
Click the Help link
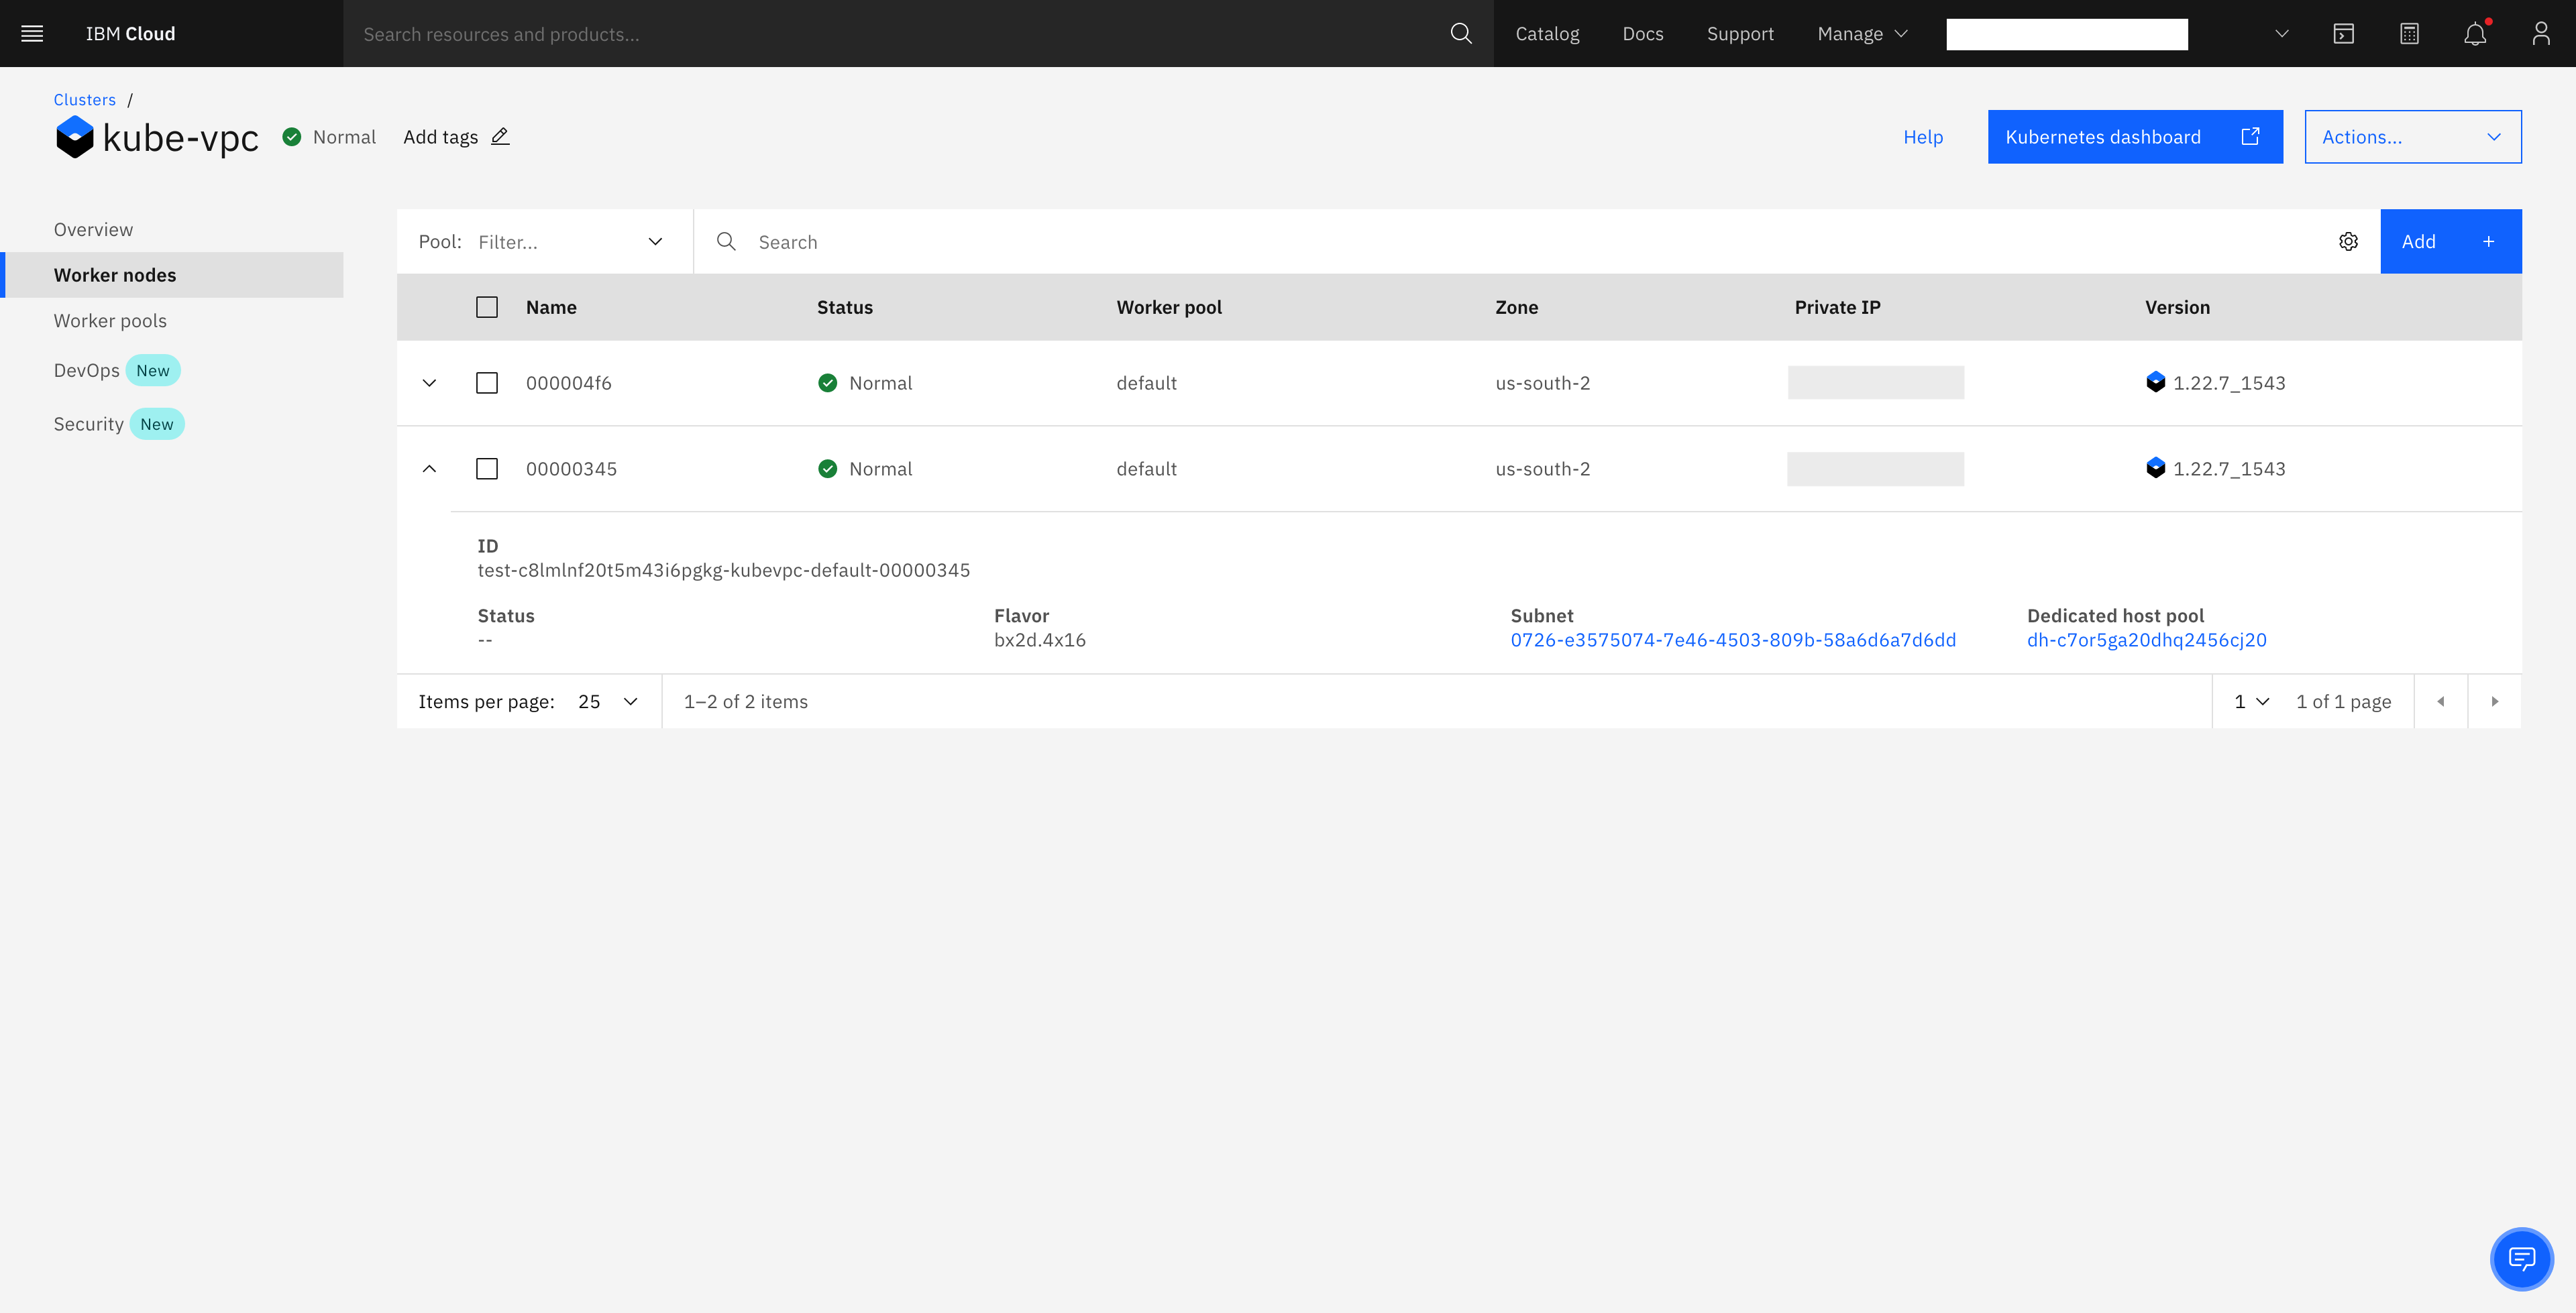[1923, 136]
